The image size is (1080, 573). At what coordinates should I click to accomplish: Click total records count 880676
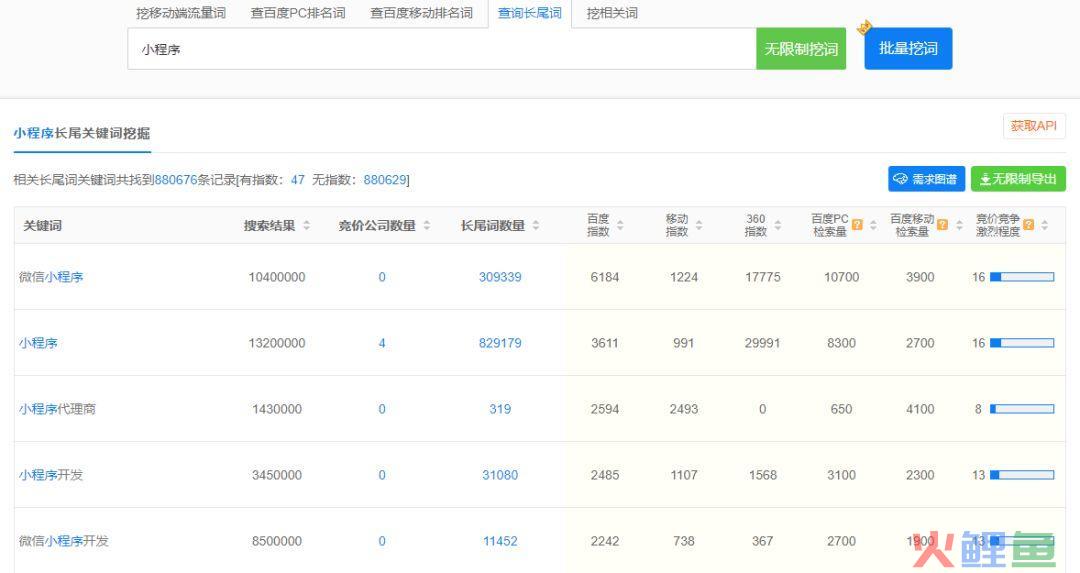click(x=176, y=180)
